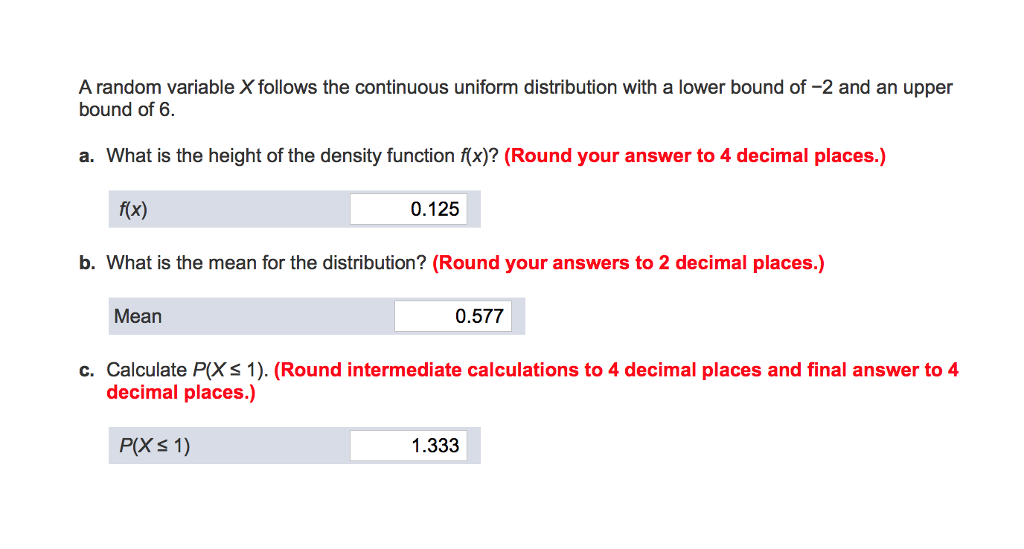This screenshot has width=1024, height=549.
Task: Focus the P(X ≤ 1) answer field
Action: [x=409, y=445]
